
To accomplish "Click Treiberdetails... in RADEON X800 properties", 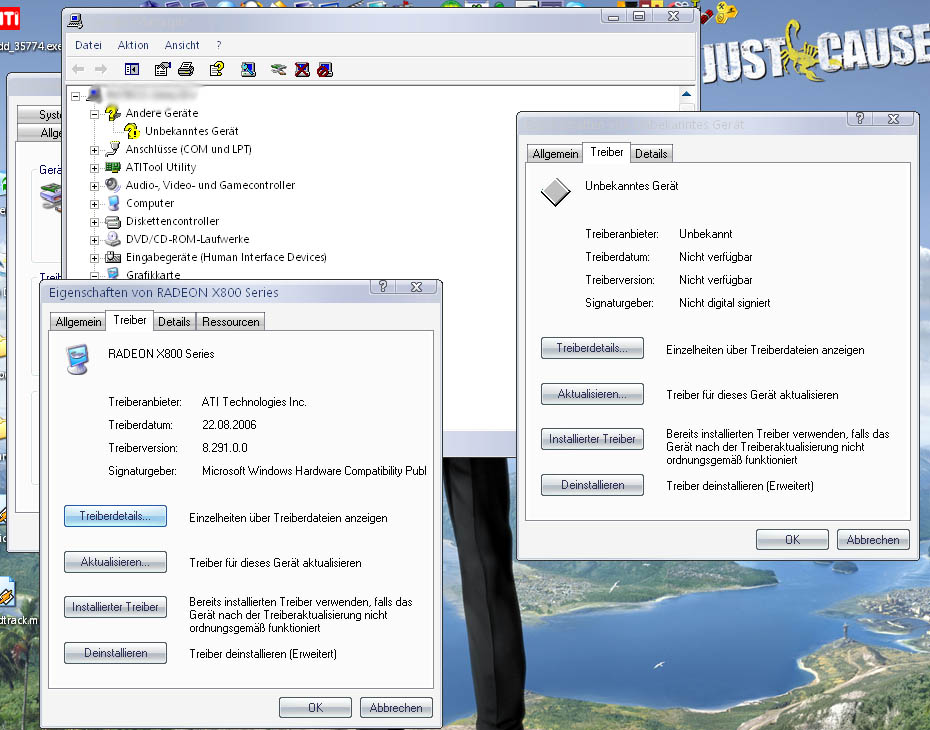I will pos(115,516).
